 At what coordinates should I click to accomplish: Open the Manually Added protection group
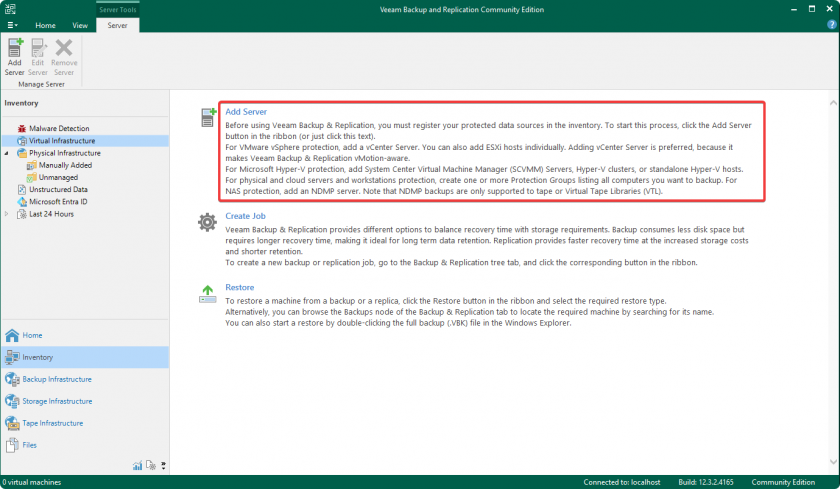(65, 165)
